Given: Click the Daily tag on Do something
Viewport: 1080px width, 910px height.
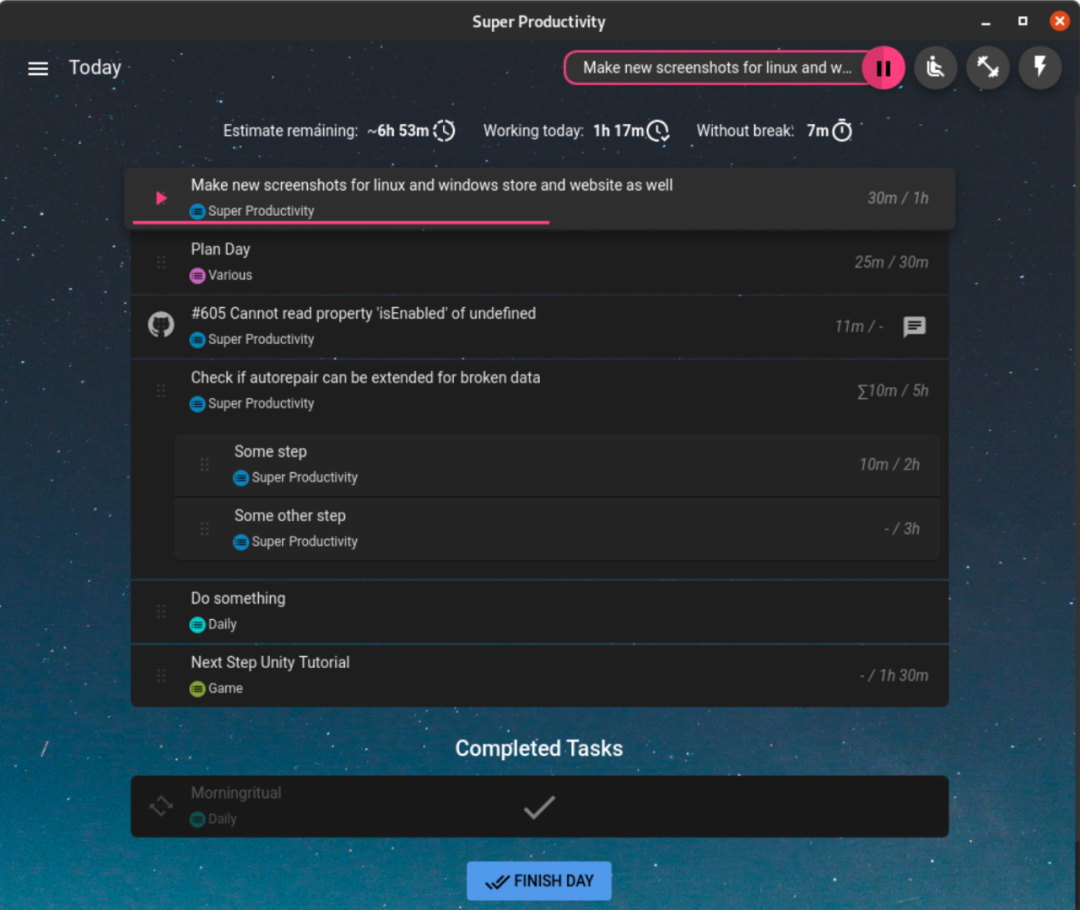Looking at the screenshot, I should point(214,624).
